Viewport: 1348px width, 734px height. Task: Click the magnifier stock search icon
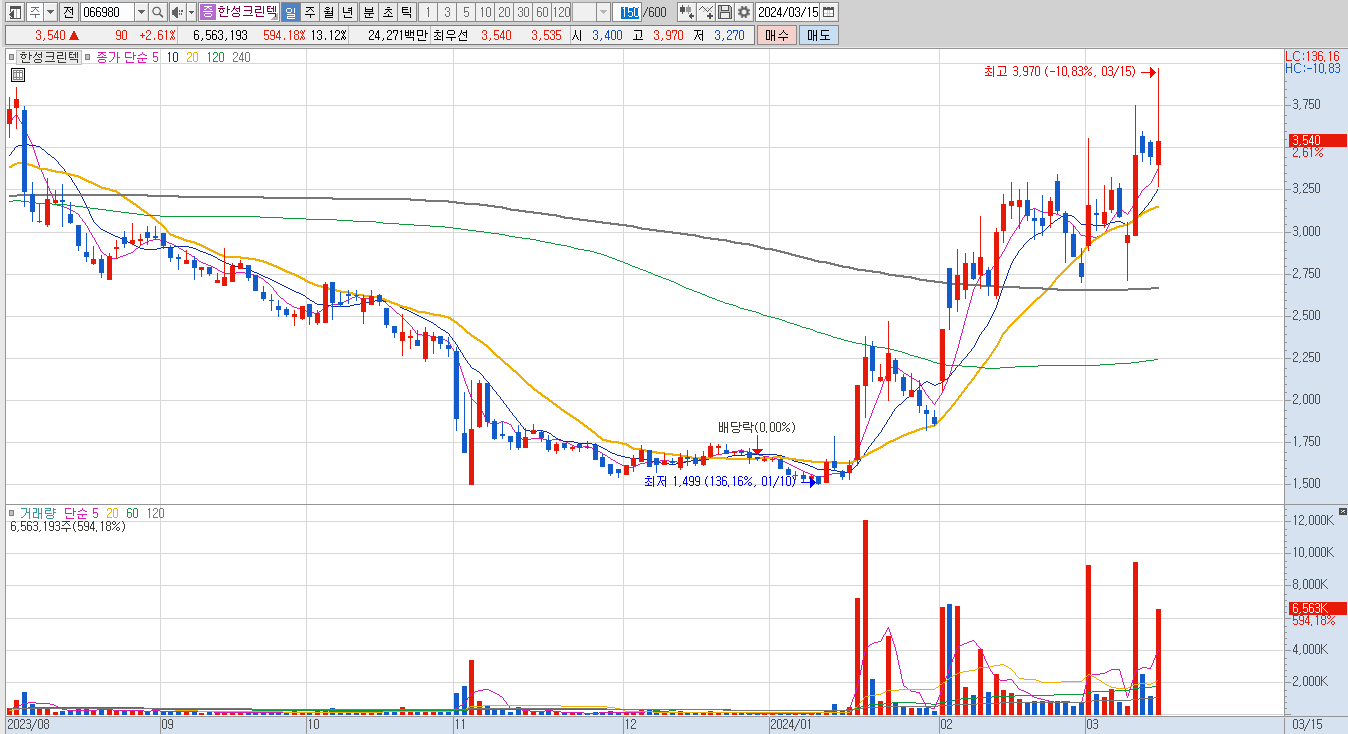pos(158,12)
